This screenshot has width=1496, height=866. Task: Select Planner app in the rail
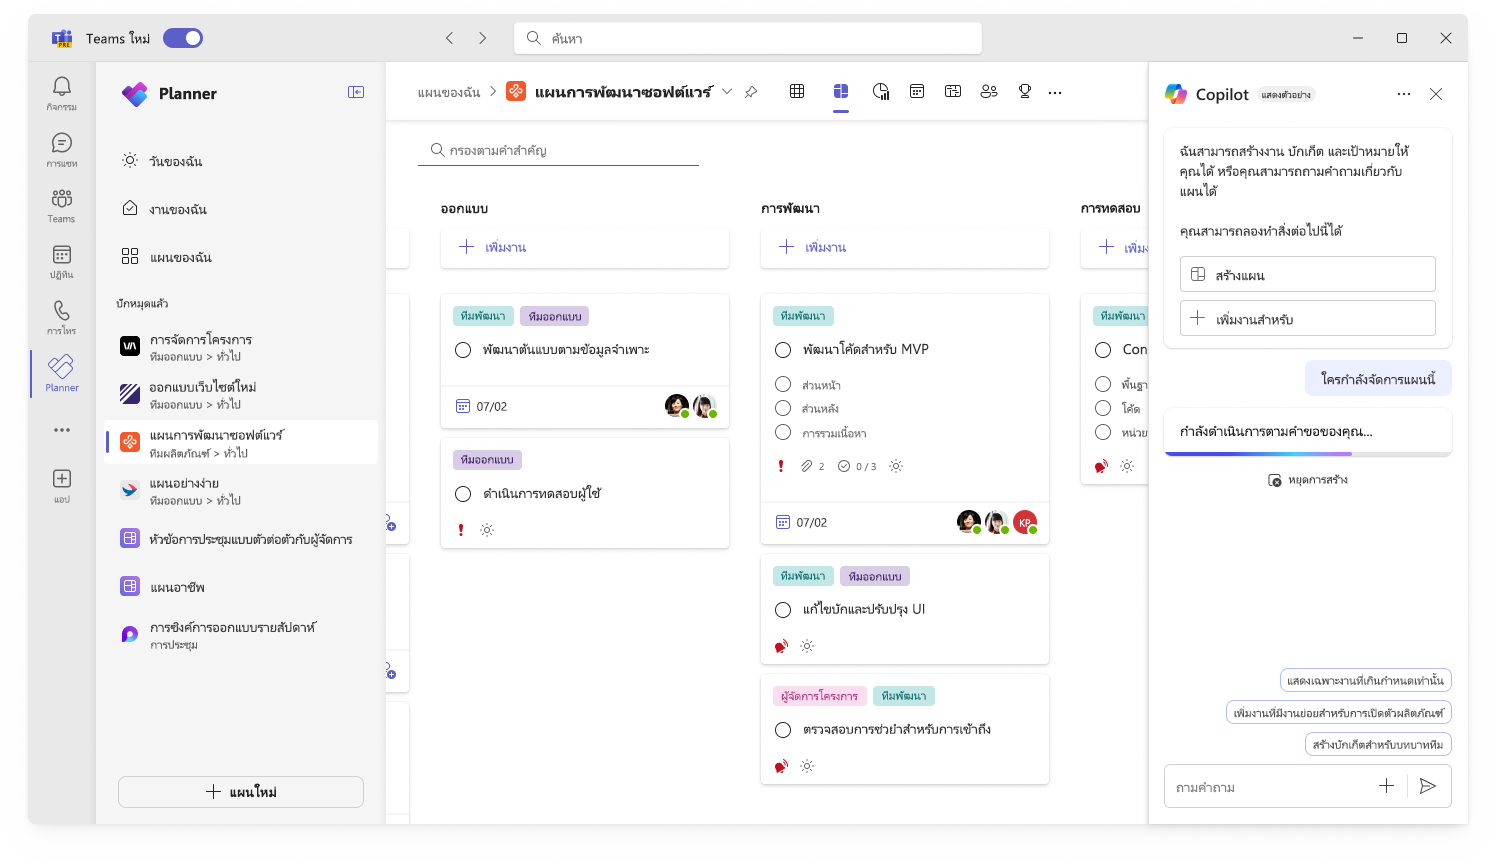tap(62, 373)
